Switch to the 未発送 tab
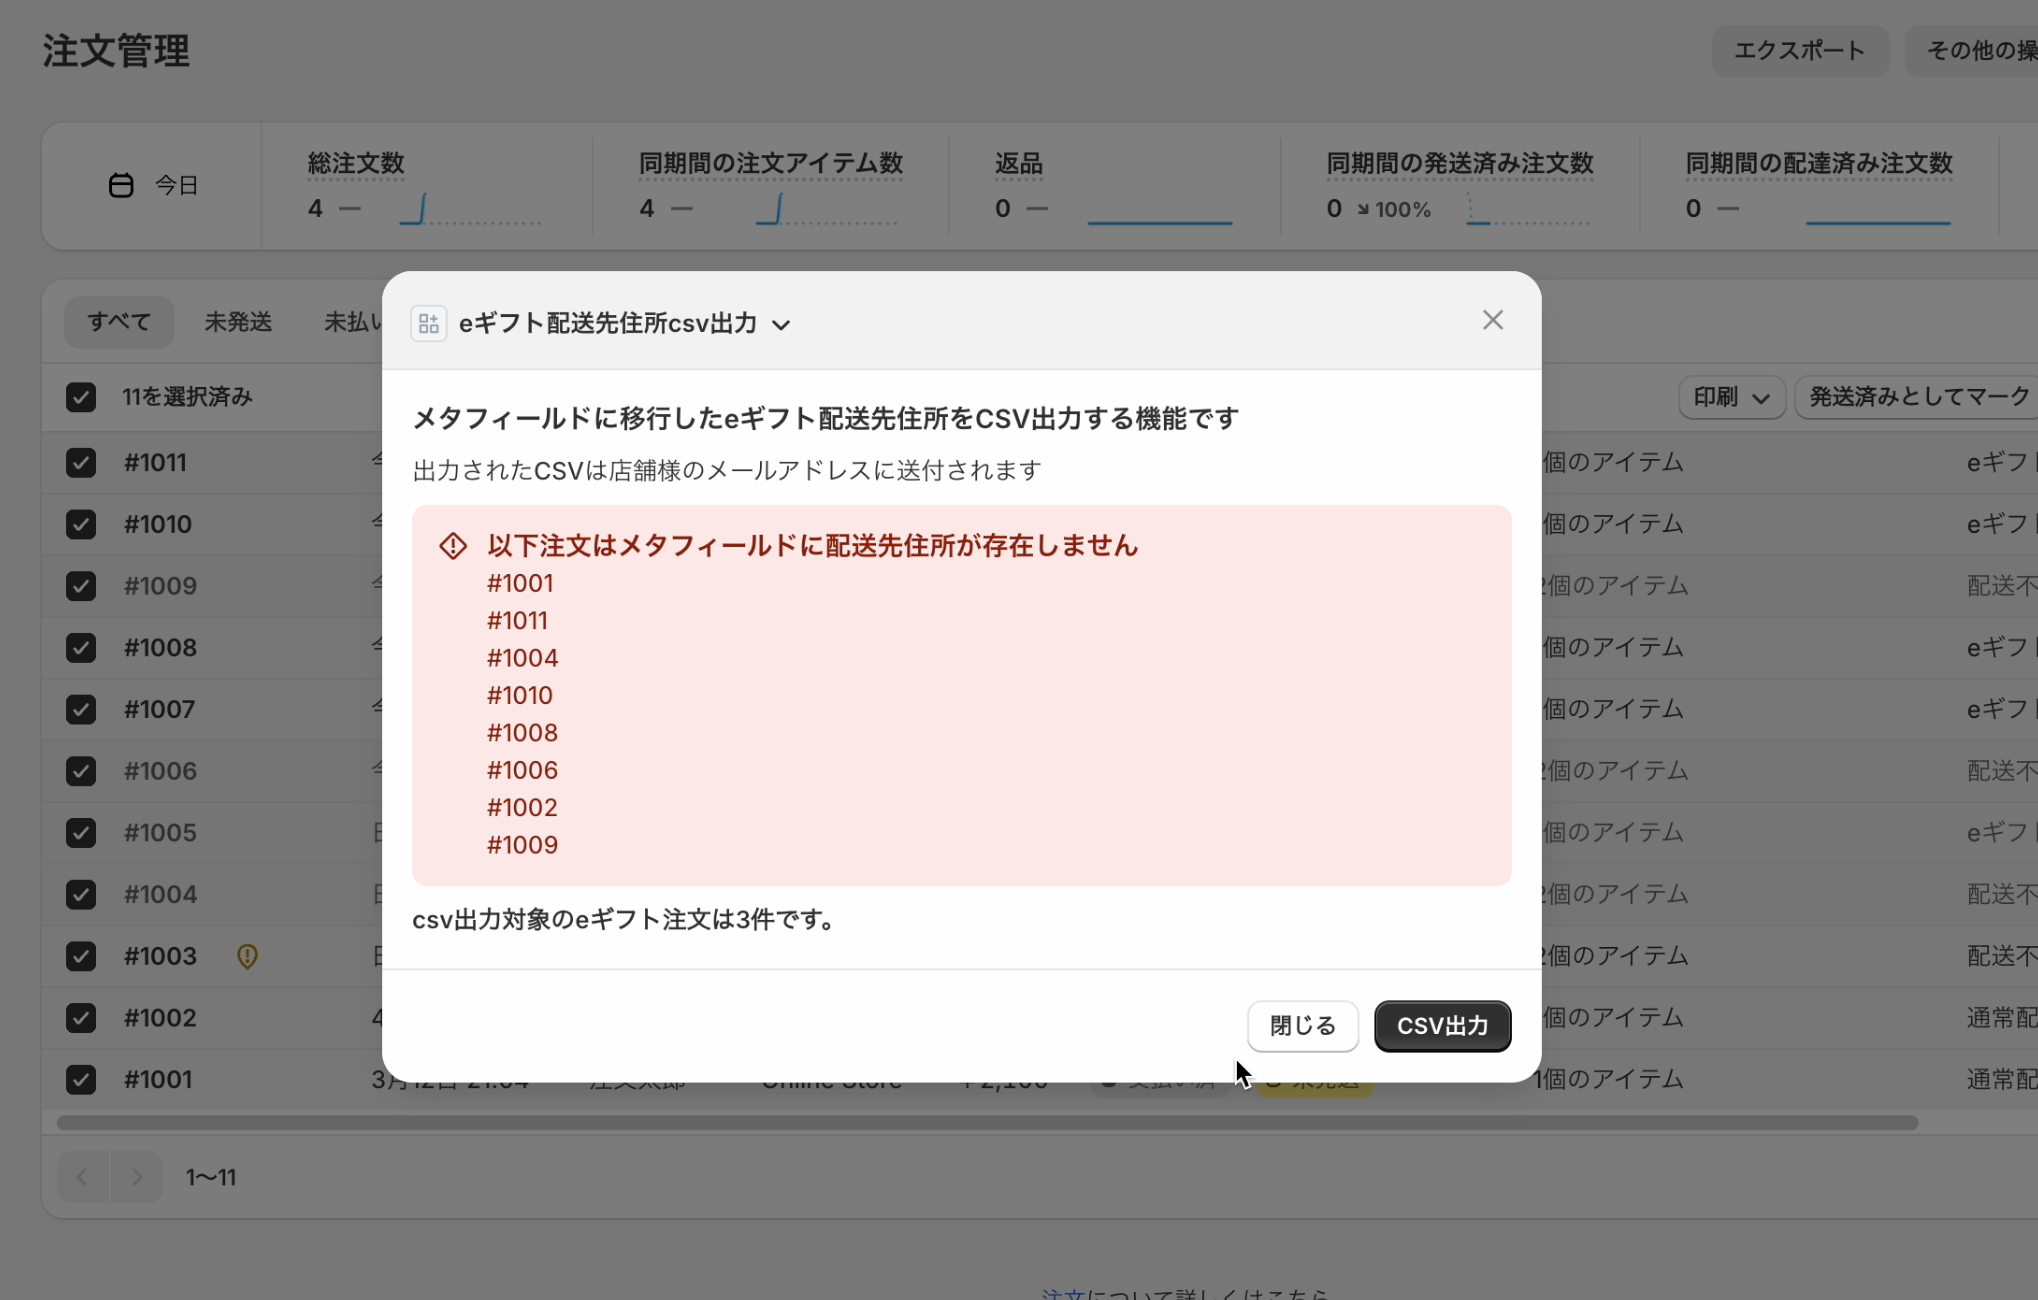This screenshot has width=2038, height=1300. tap(238, 322)
